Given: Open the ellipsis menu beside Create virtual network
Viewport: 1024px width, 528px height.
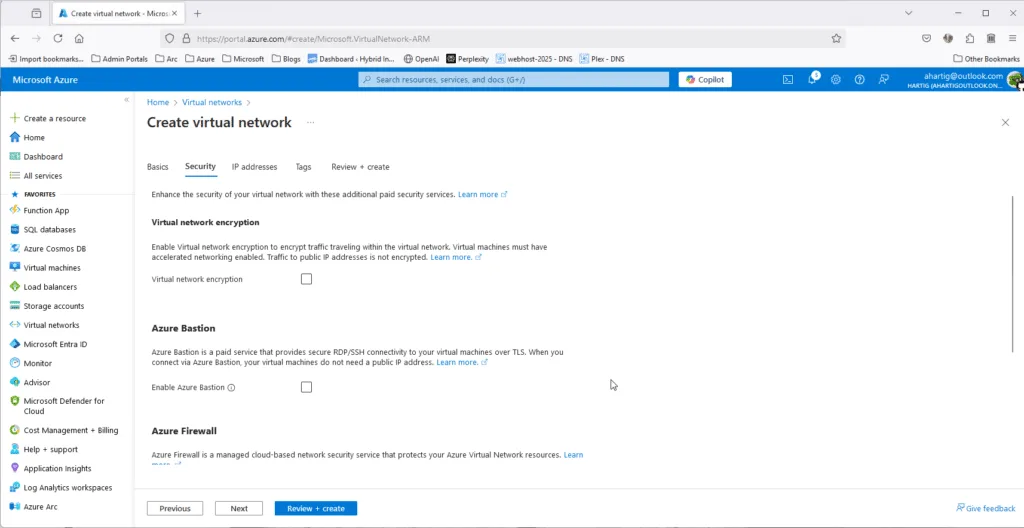Looking at the screenshot, I should pos(311,122).
